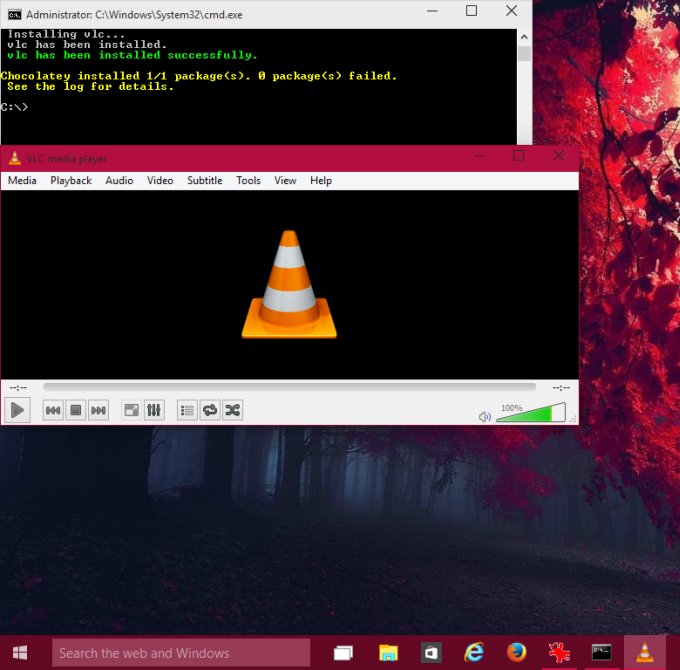Maximize the VLC media player window
Screen dimensions: 680x670
tap(518, 156)
